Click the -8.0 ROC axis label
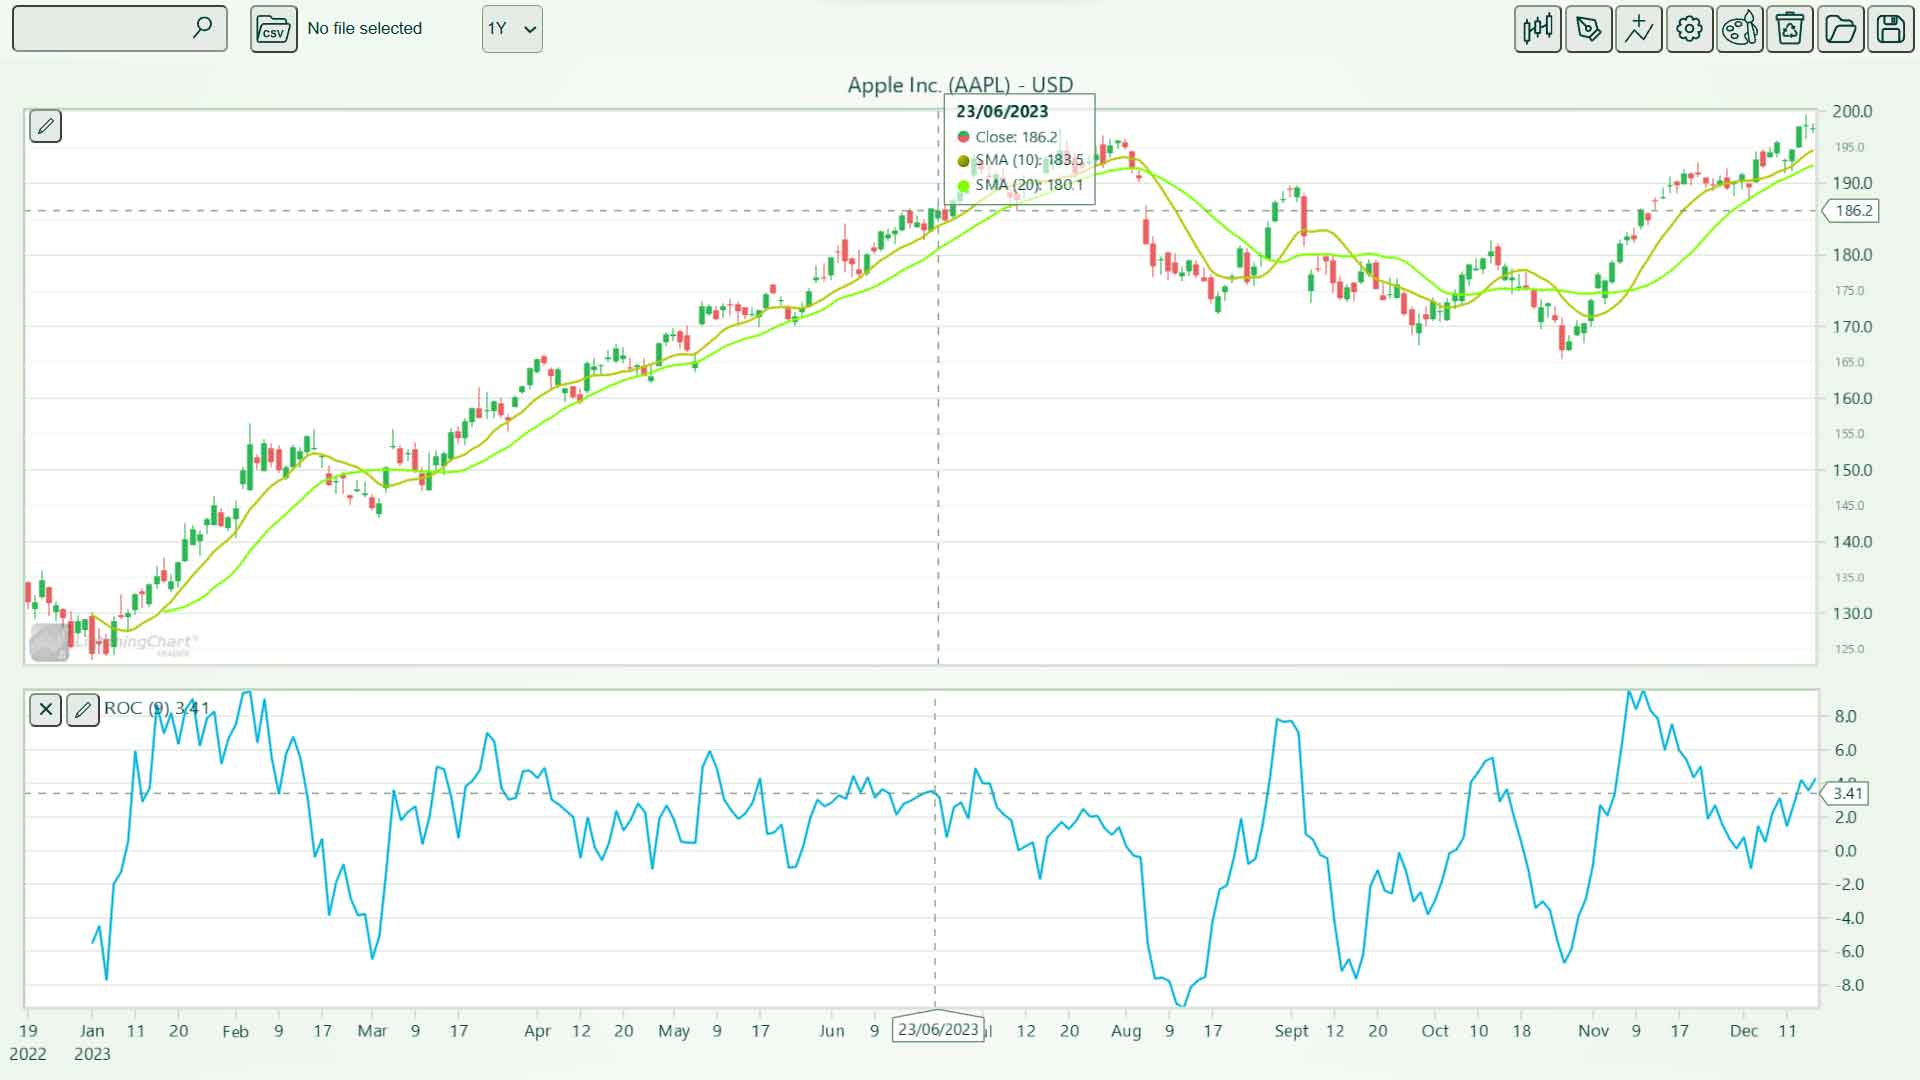1920x1080 pixels. tap(1849, 986)
